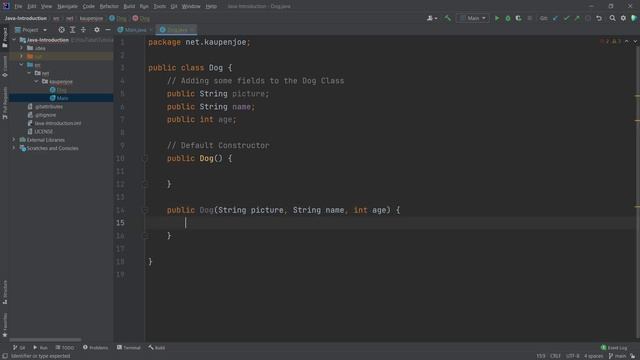
Task: Open the Project view selector dropdown
Action: tap(31, 30)
